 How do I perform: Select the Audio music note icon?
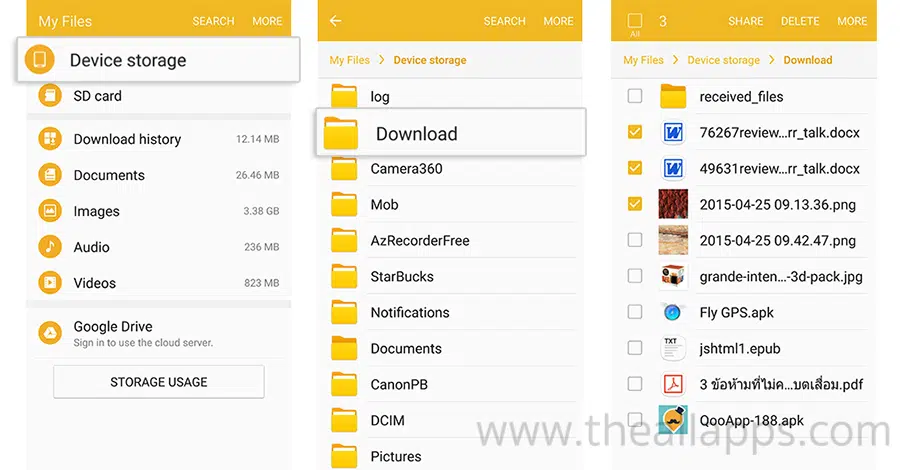[x=49, y=247]
